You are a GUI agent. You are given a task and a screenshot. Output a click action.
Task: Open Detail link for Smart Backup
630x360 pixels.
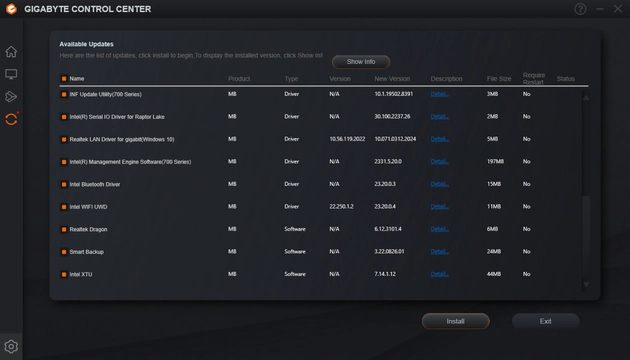click(440, 252)
